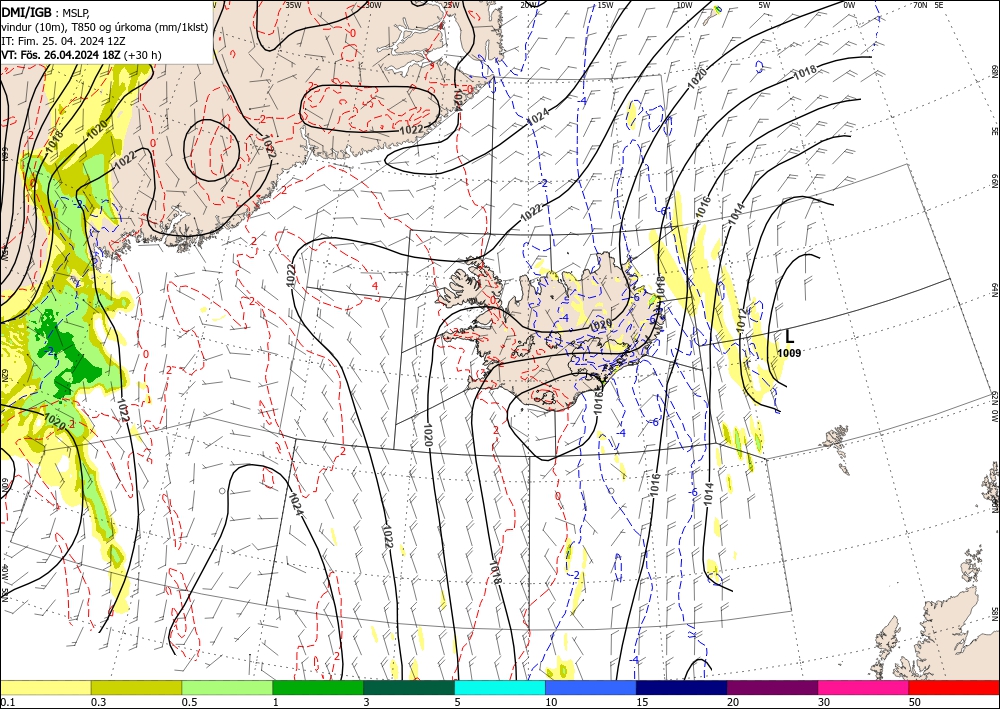
Task: Choose the purple 20–30 legend swatch
Action: click(x=772, y=687)
